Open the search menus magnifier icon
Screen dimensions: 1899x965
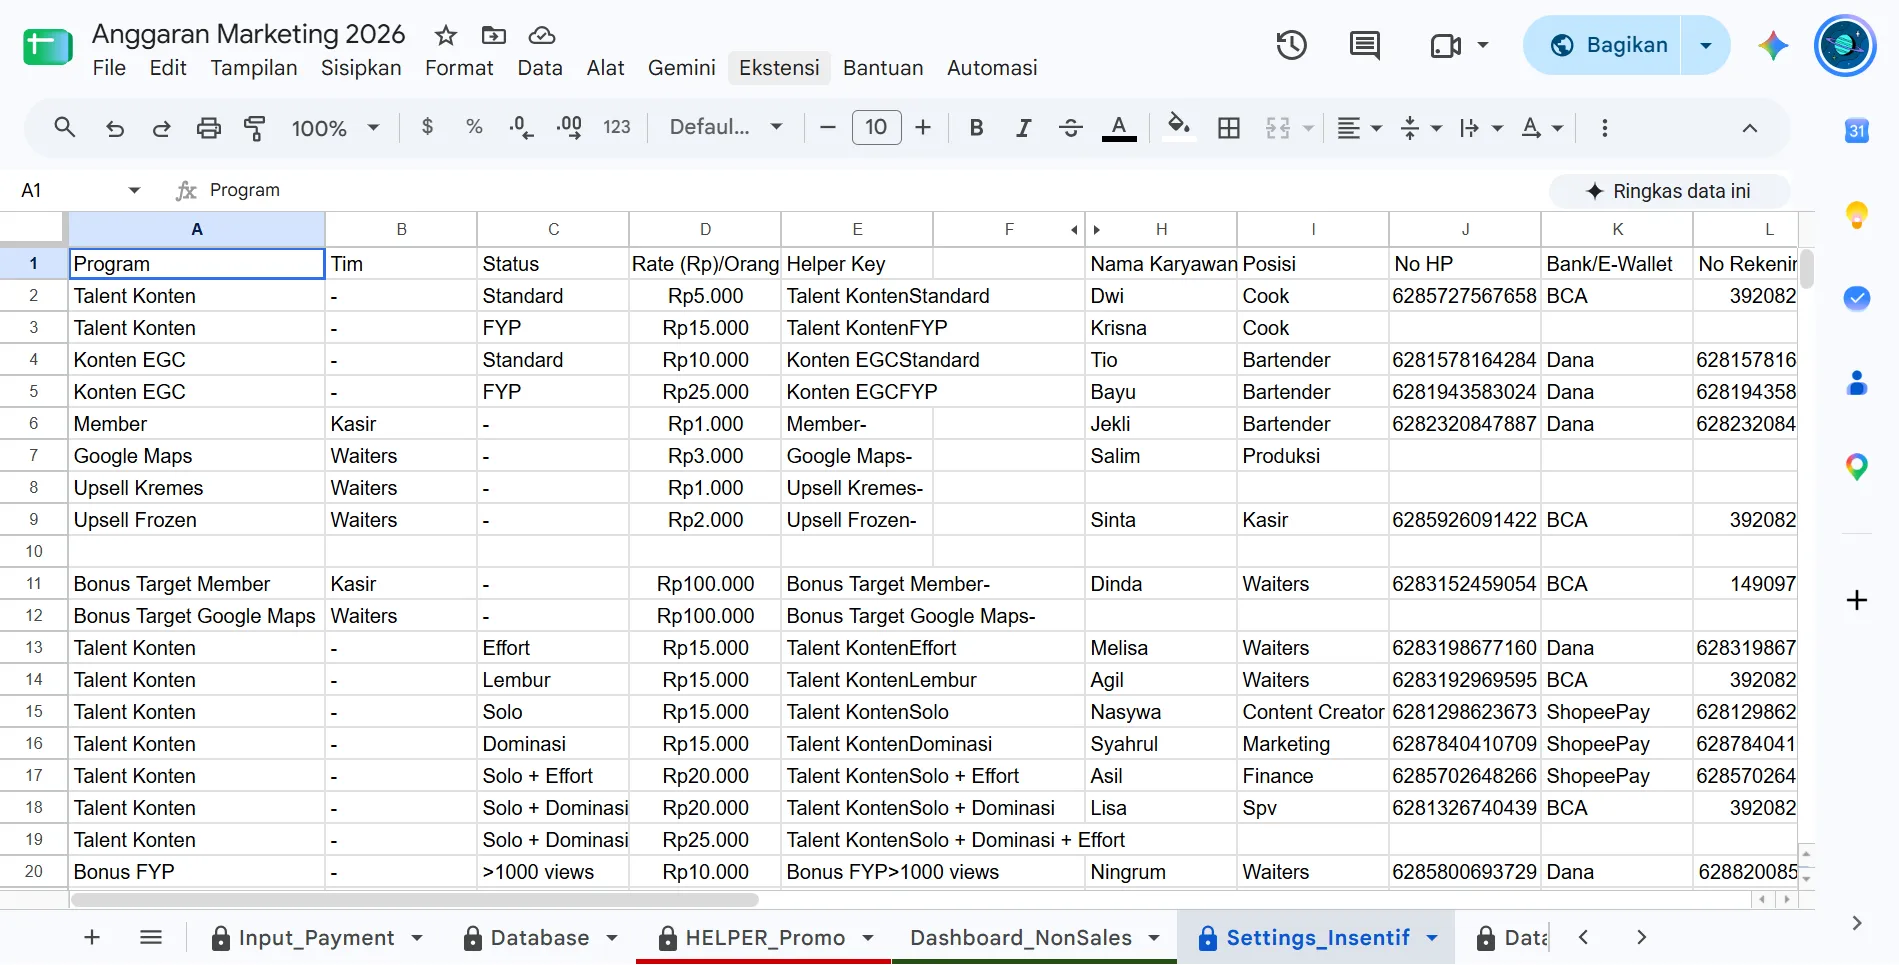pos(65,128)
